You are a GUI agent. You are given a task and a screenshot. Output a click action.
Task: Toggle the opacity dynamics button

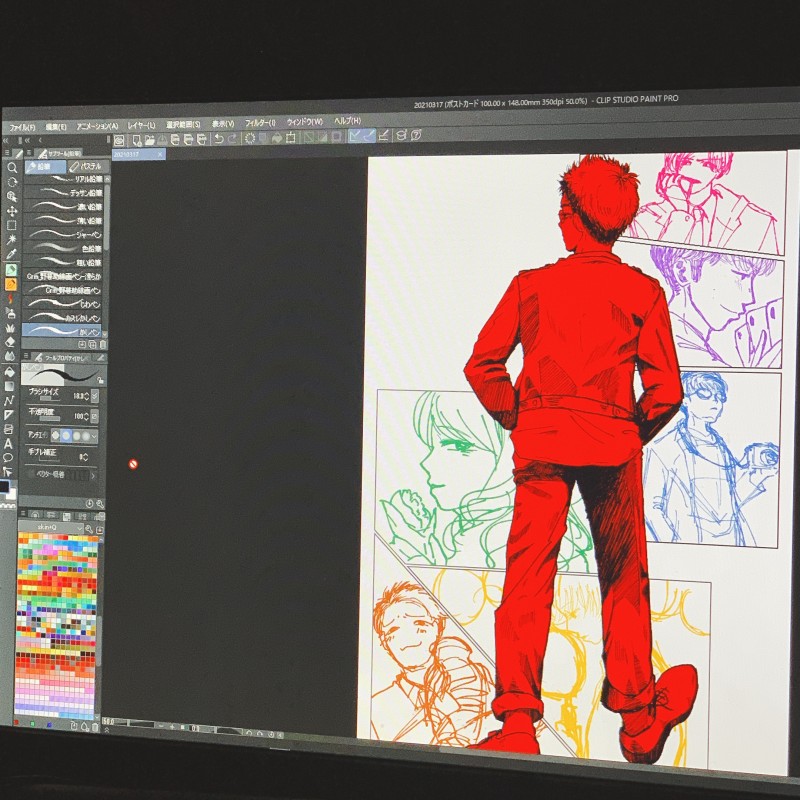point(94,417)
